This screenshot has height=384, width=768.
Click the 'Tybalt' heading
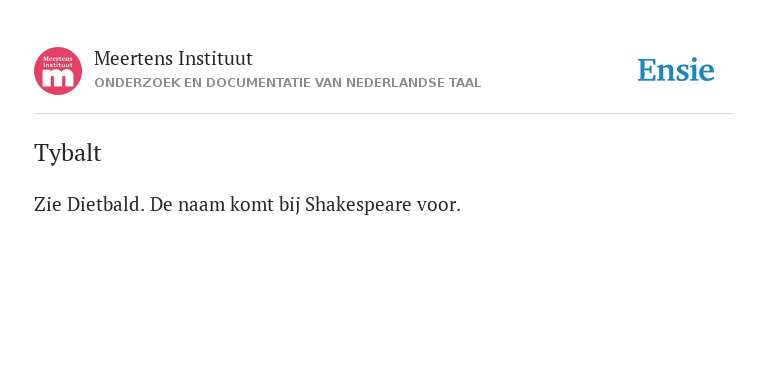pyautogui.click(x=68, y=153)
